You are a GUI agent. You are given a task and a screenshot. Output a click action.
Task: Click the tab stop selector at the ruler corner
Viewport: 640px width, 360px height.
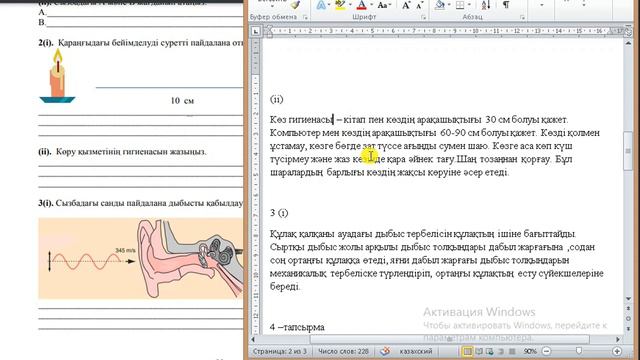(x=256, y=31)
